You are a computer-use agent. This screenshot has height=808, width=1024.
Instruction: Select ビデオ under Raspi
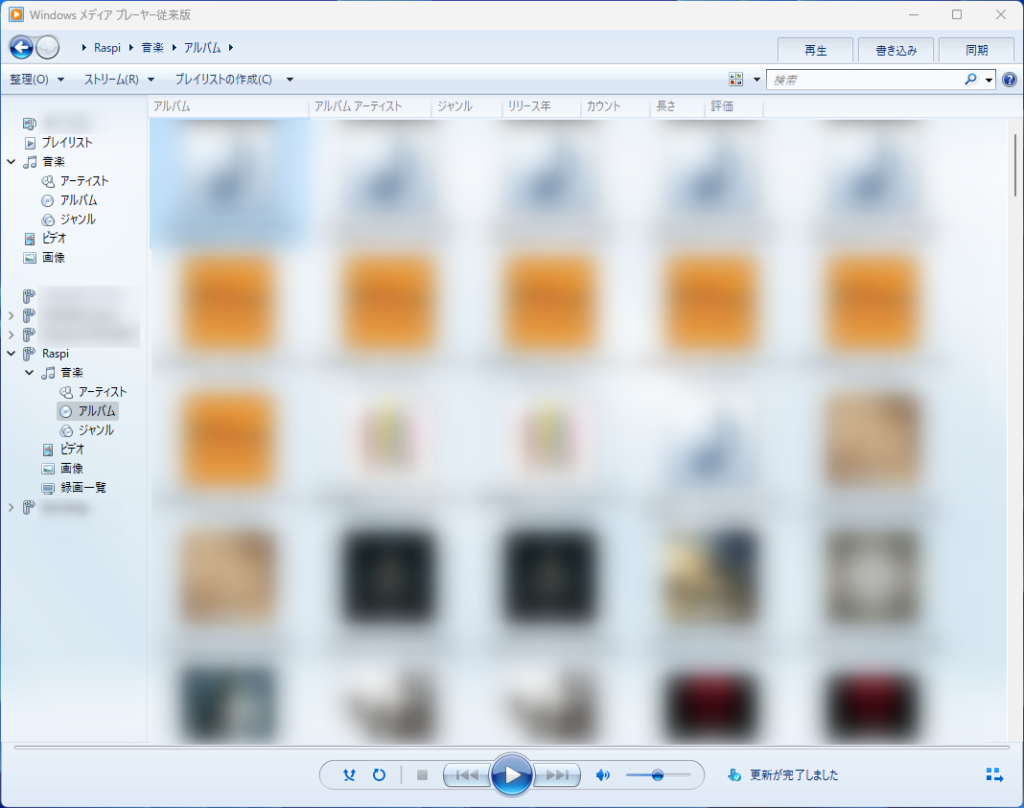tap(72, 449)
